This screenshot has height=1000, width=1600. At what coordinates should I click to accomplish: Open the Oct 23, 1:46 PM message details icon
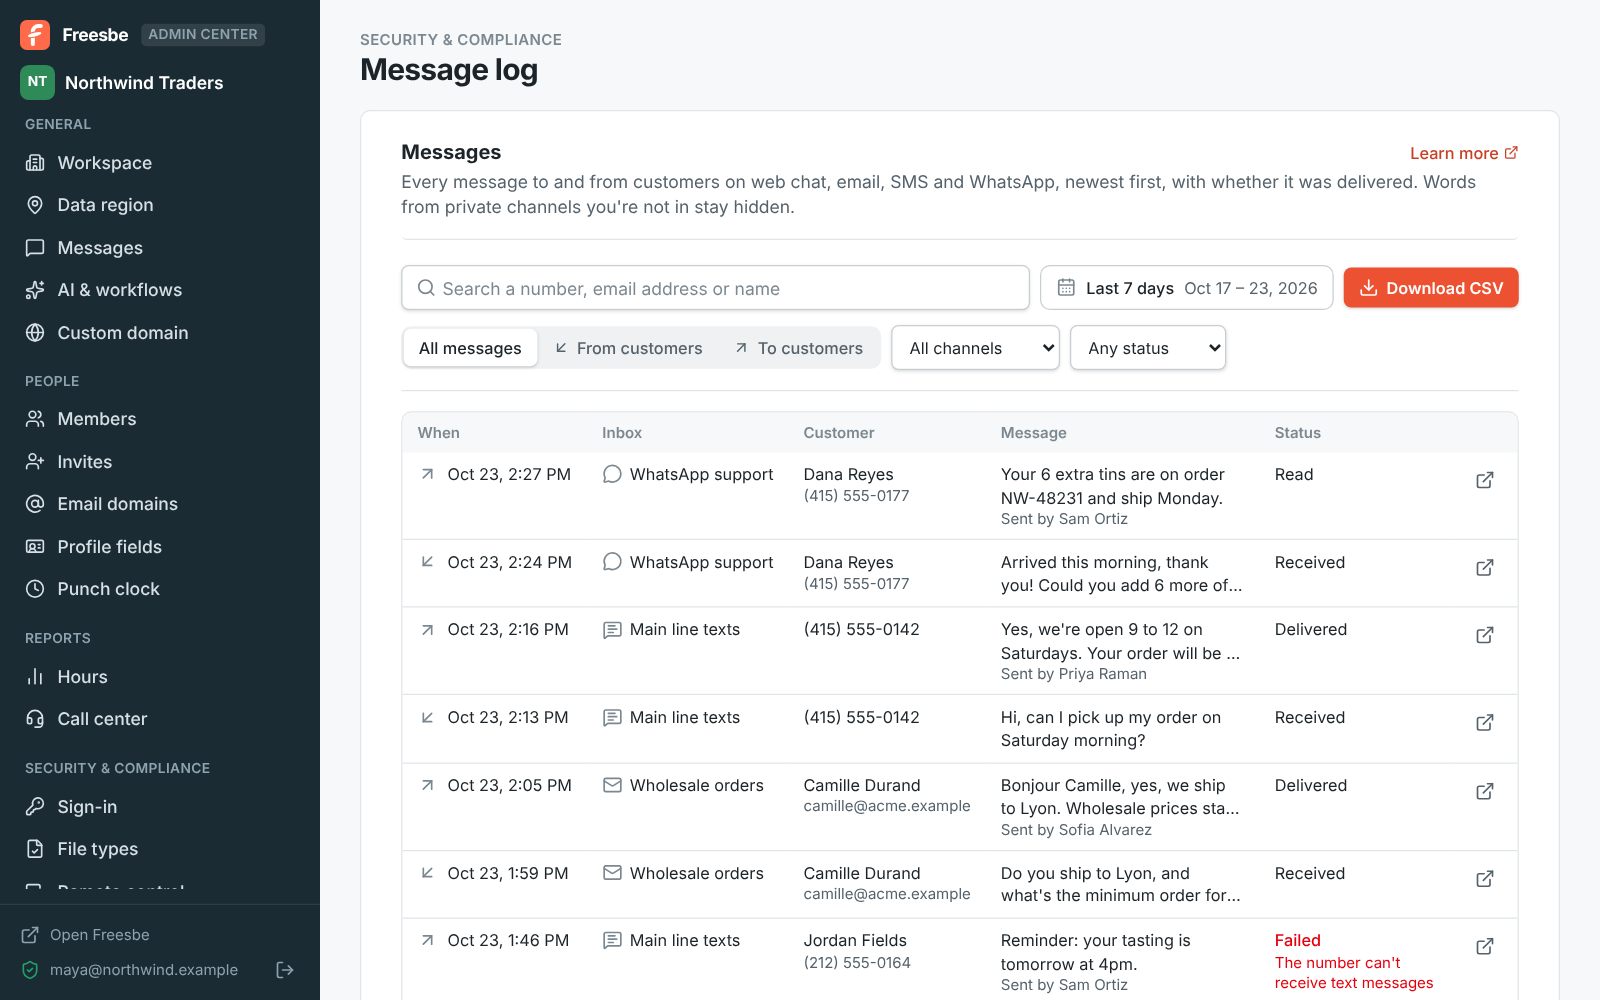click(x=1485, y=946)
